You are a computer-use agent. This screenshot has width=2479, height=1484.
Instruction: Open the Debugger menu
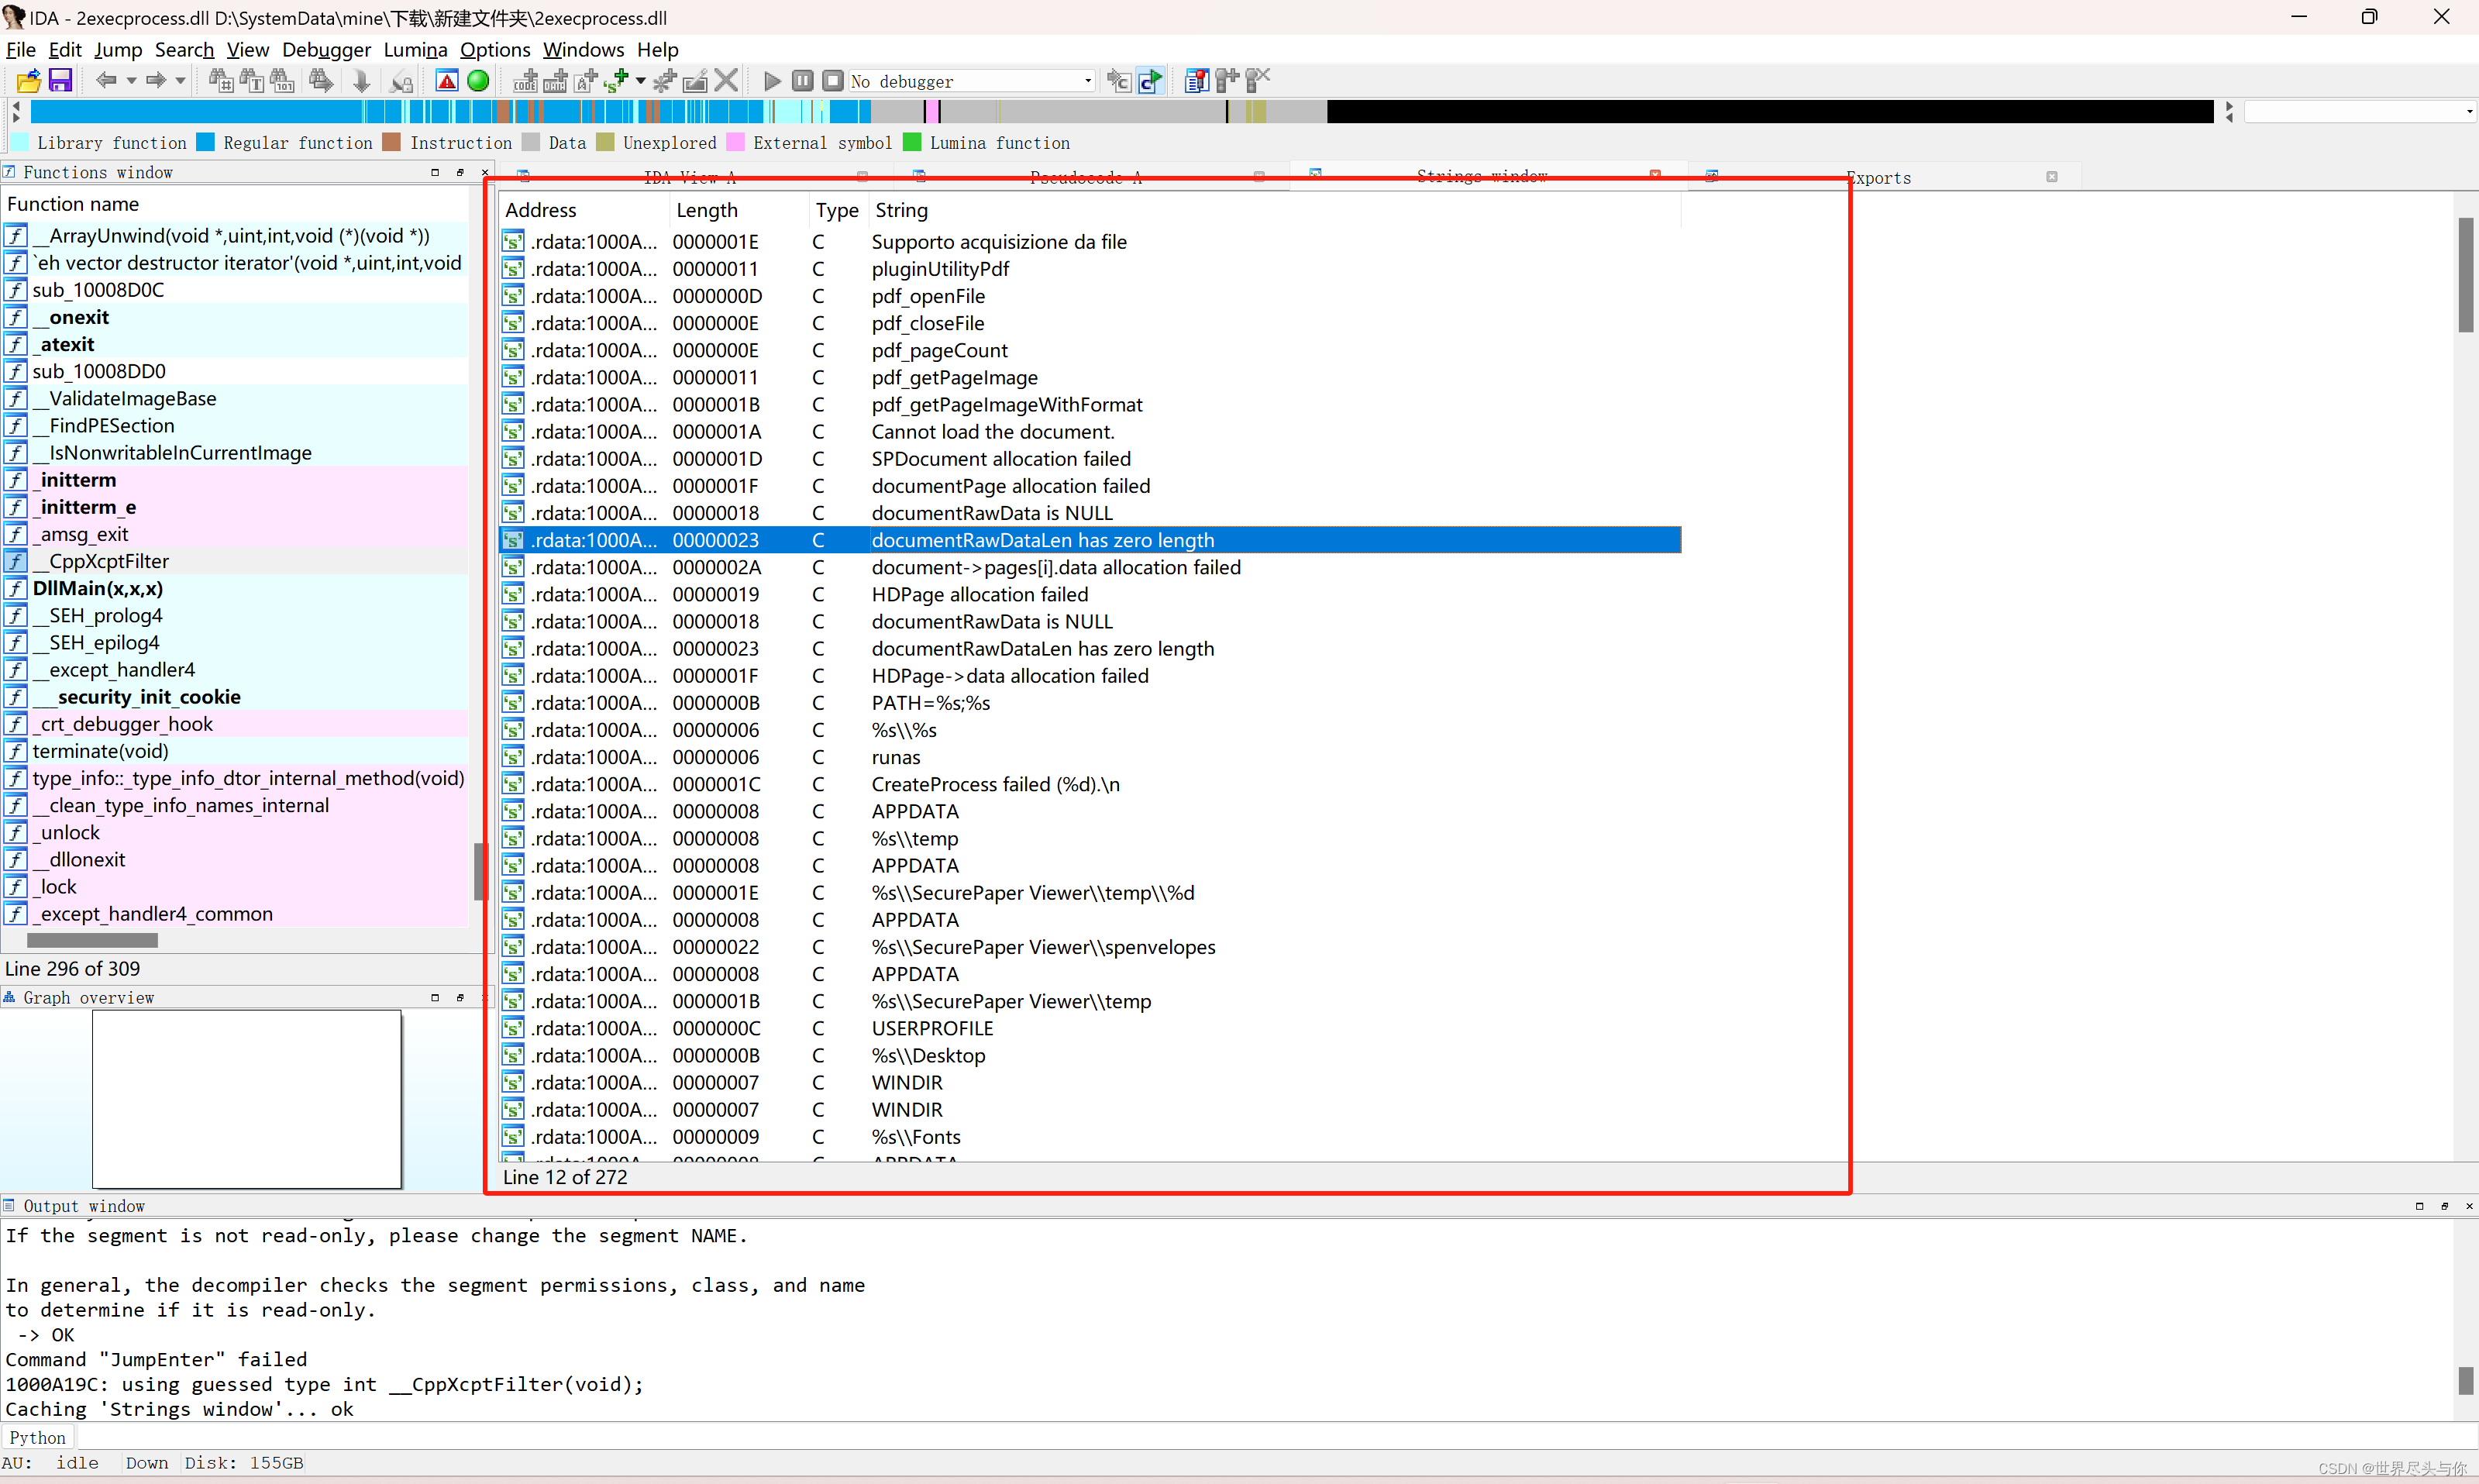pos(326,49)
